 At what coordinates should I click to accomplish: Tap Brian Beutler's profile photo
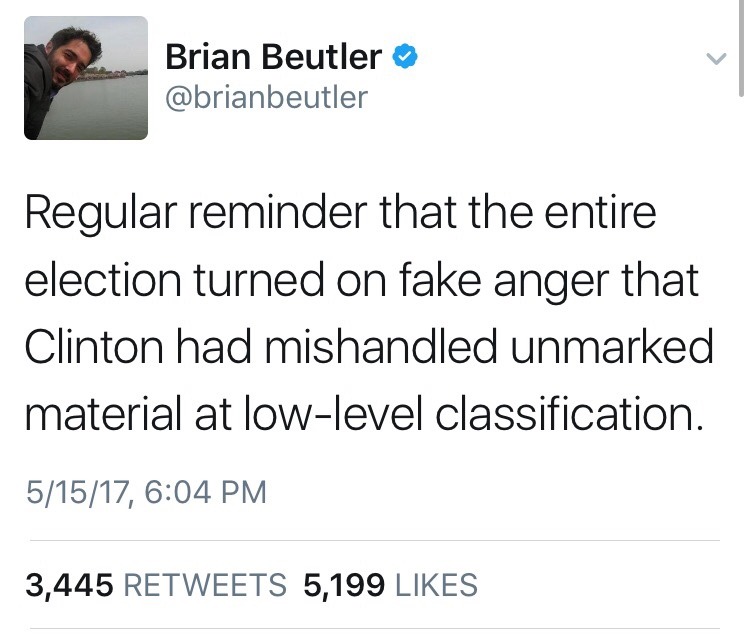pyautogui.click(x=86, y=77)
